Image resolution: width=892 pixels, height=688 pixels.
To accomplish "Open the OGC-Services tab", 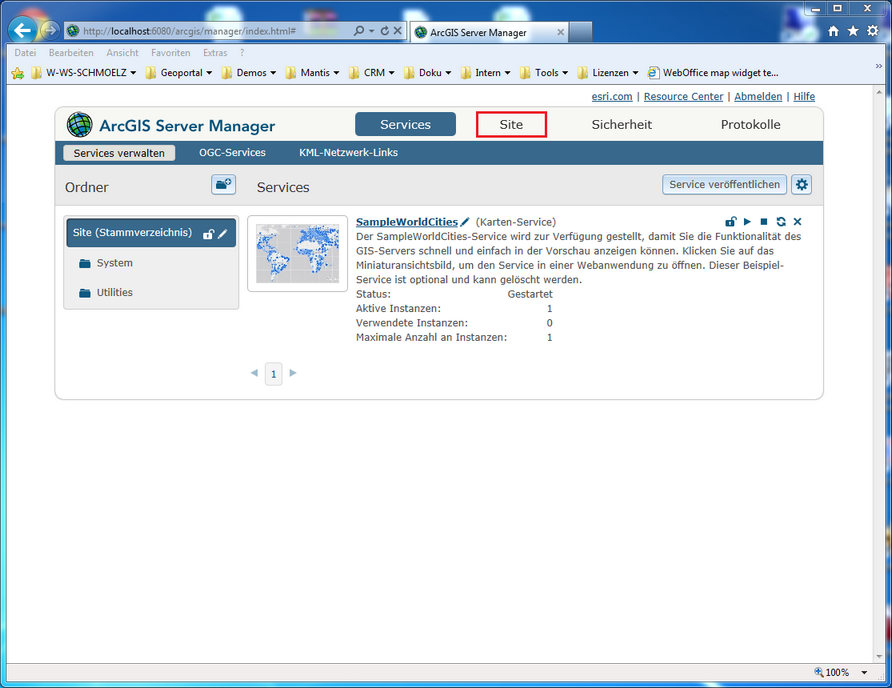I will tap(232, 152).
